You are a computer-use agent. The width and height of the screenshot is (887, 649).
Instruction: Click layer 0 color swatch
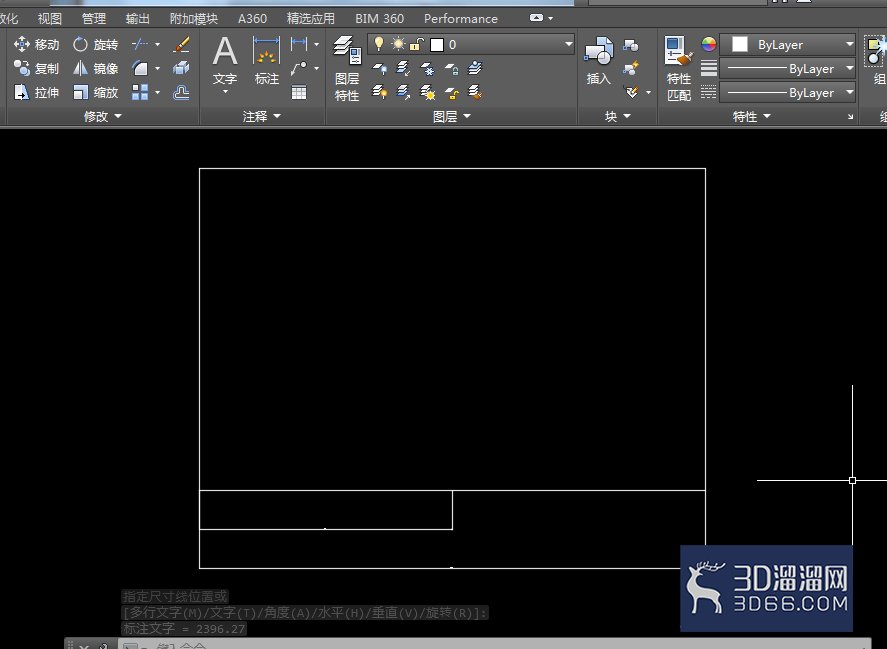(x=437, y=45)
